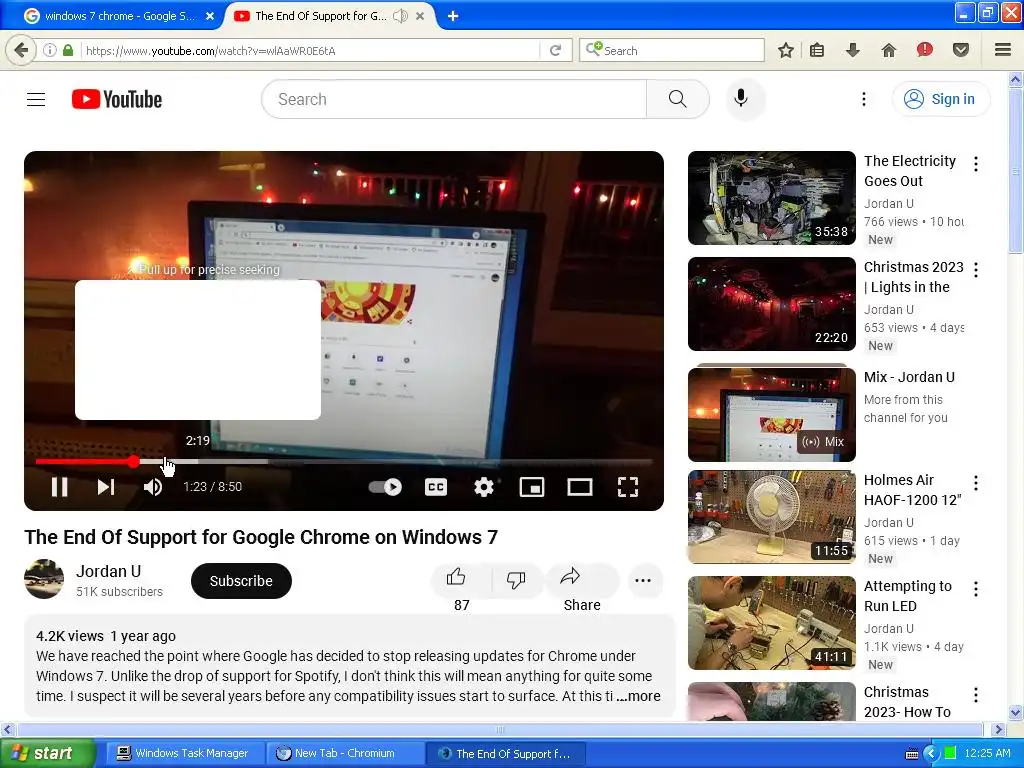Switch to New Tab - Chromium window

coord(344,753)
